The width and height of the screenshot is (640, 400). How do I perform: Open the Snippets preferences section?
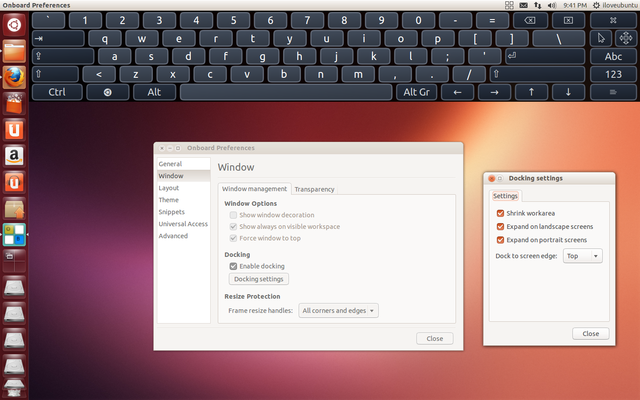(x=184, y=212)
